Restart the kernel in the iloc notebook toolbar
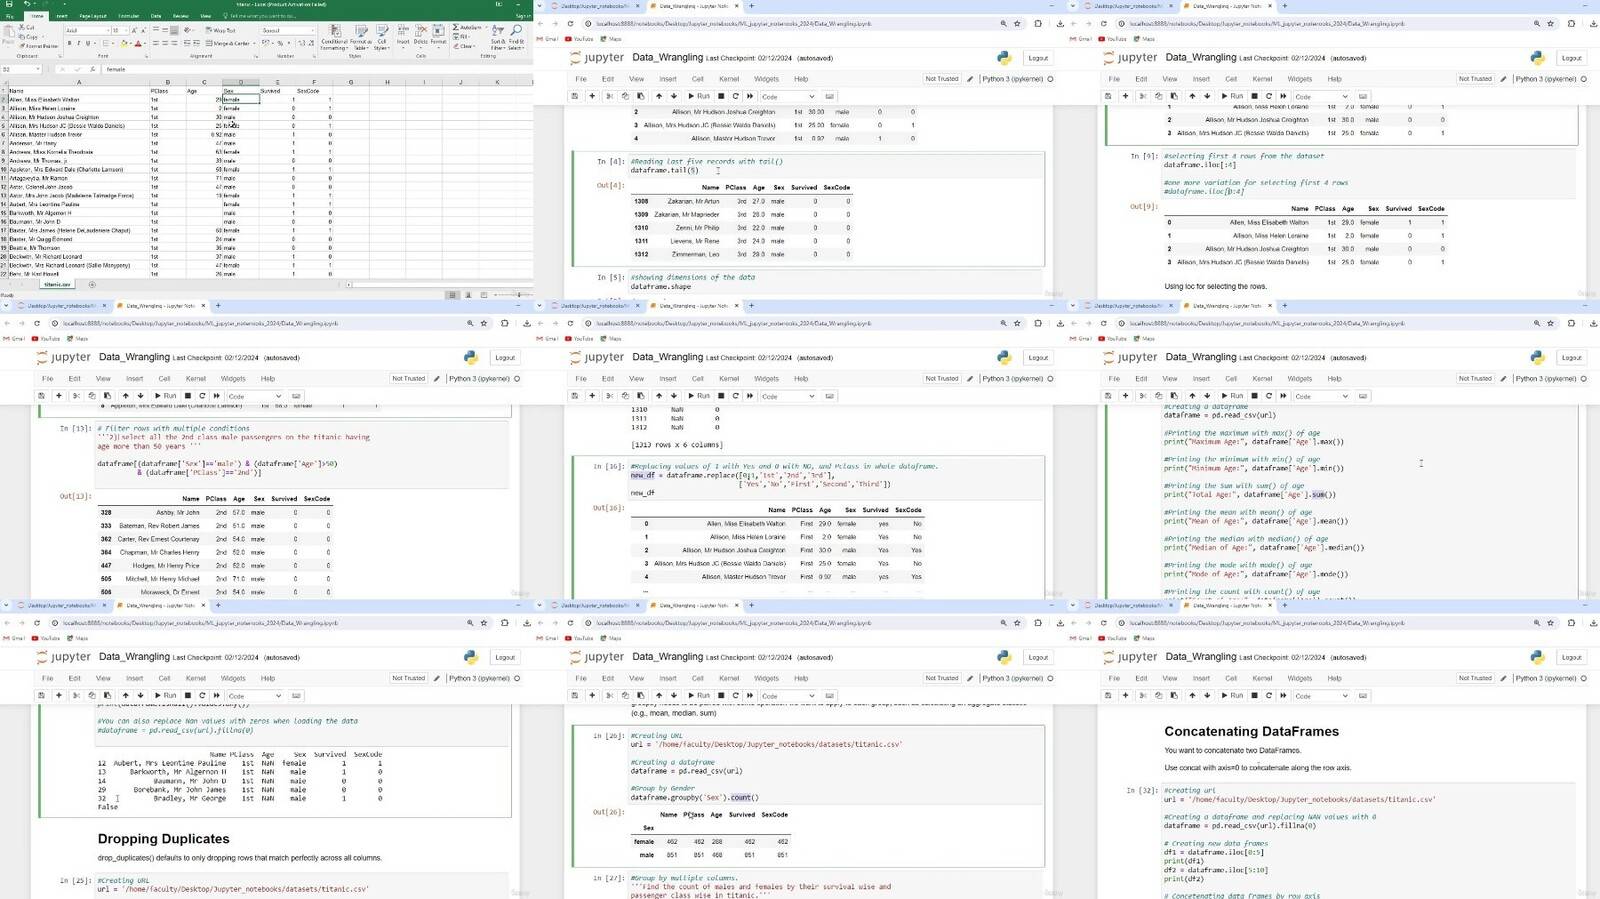This screenshot has width=1600, height=899. click(1268, 96)
